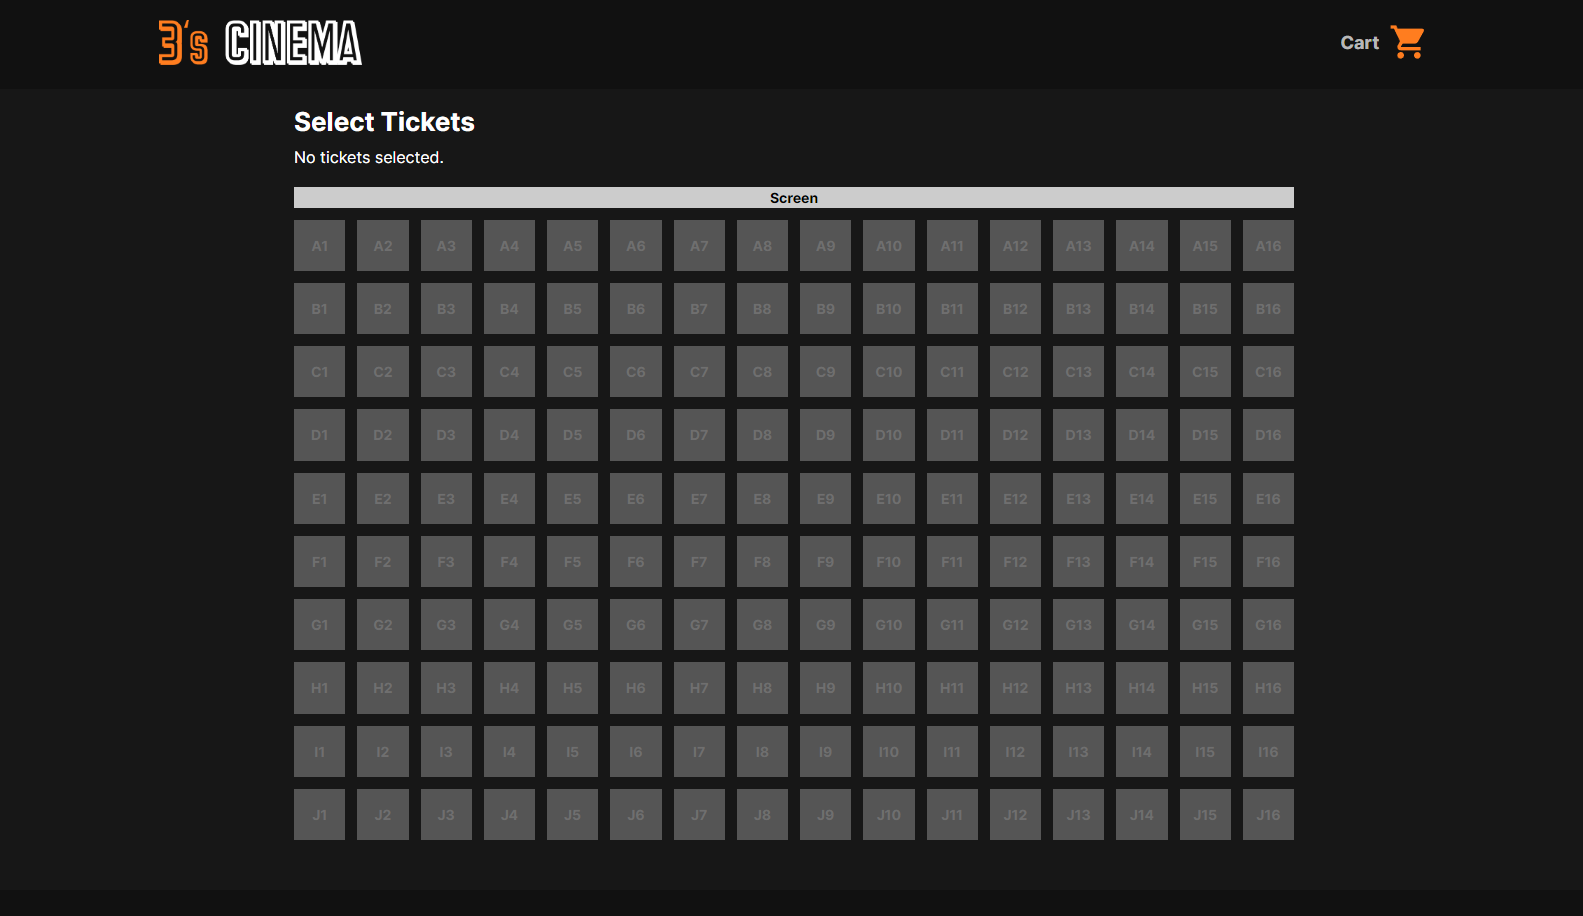Pick seat J4
The height and width of the screenshot is (916, 1583).
coord(509,815)
